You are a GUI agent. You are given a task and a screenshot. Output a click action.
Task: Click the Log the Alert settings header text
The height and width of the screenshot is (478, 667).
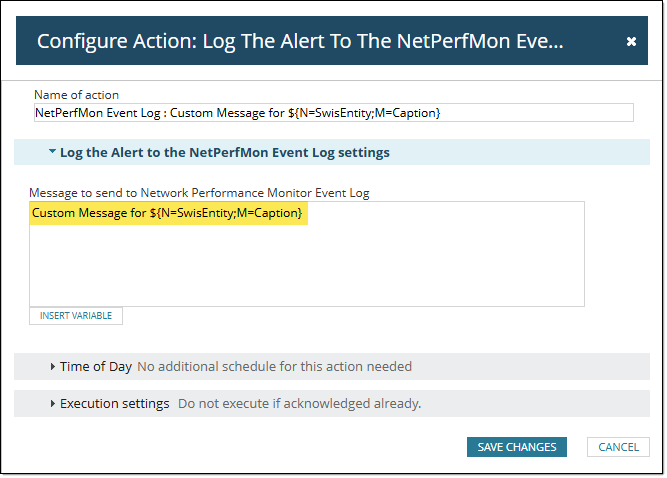[x=225, y=153]
